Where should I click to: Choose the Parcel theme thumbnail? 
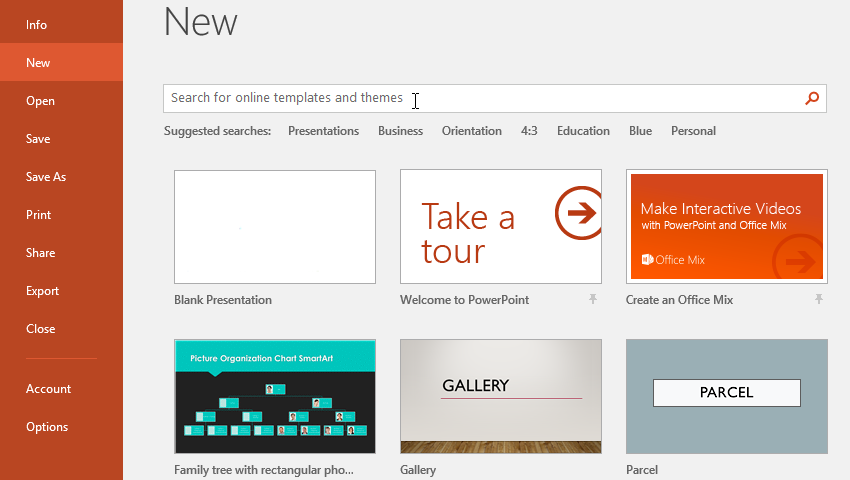click(x=727, y=396)
